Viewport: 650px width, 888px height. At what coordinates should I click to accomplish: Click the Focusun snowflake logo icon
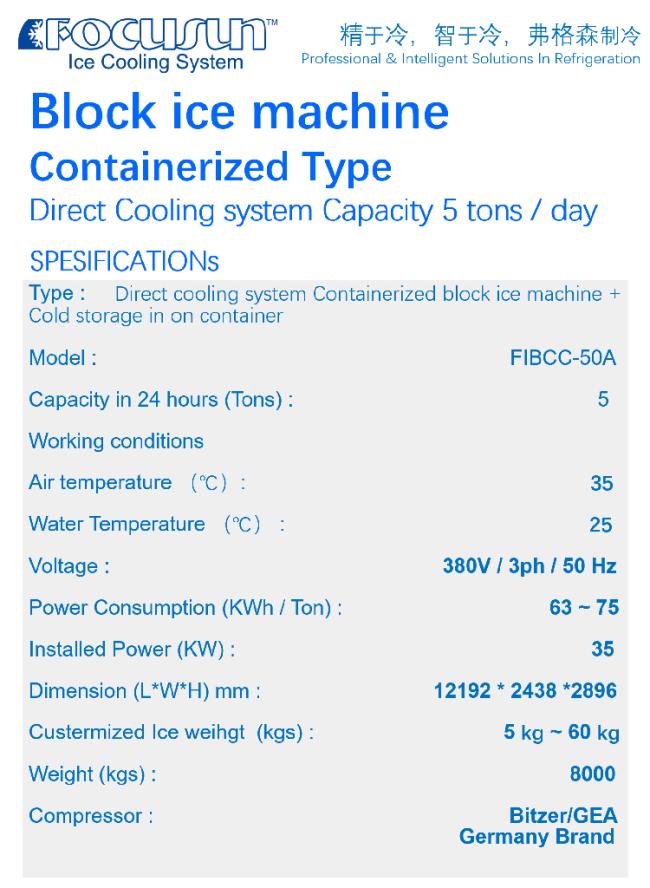point(30,40)
